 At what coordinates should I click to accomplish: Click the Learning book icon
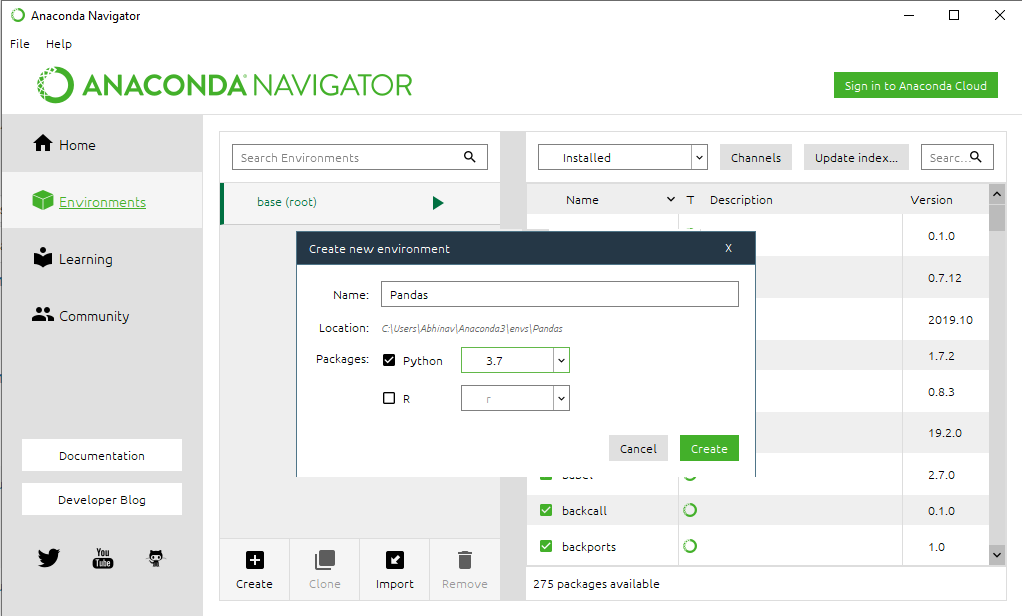pyautogui.click(x=43, y=257)
